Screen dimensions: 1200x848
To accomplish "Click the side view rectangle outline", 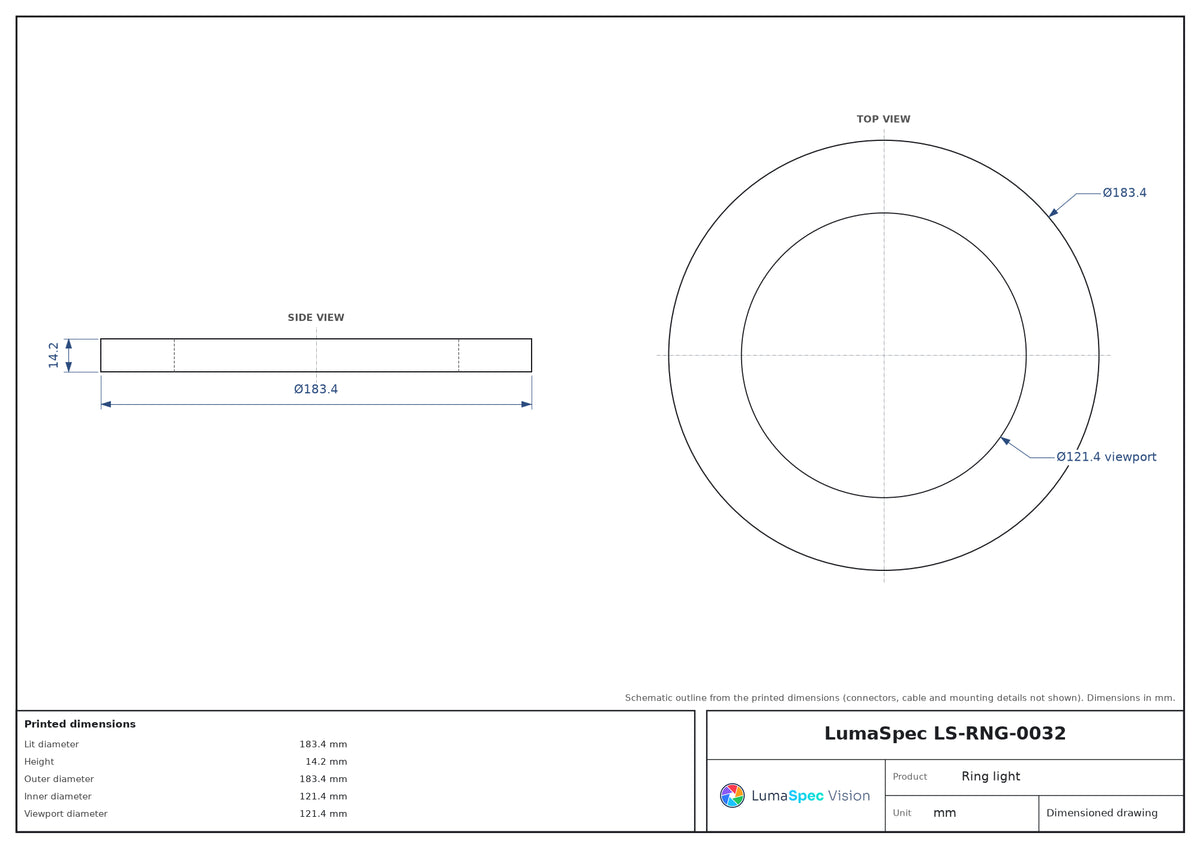I will [x=316, y=355].
